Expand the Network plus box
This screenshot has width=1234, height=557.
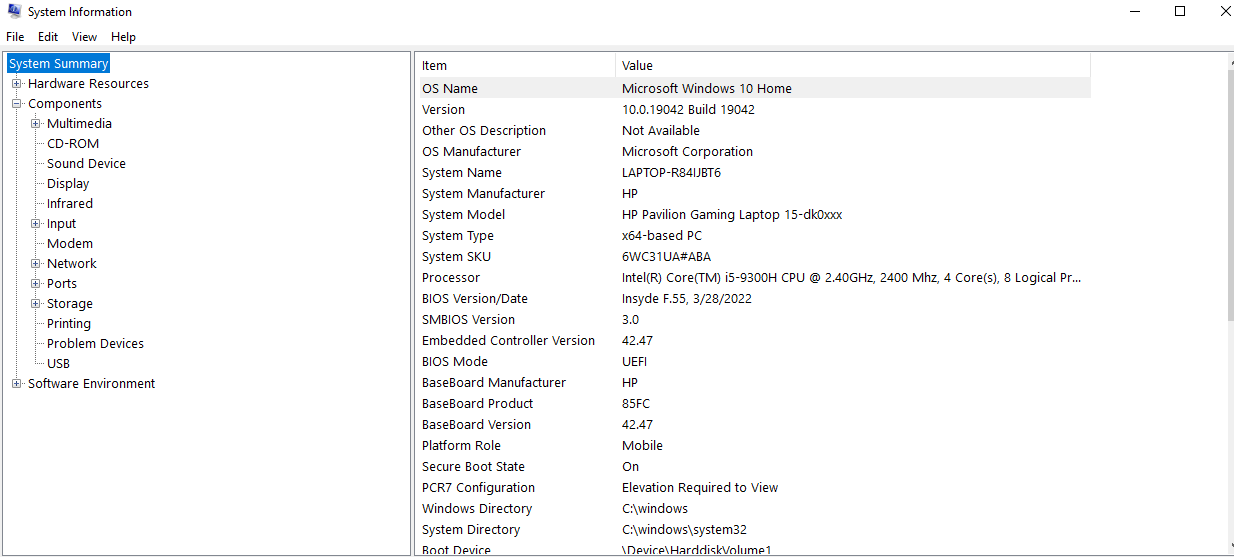point(35,264)
